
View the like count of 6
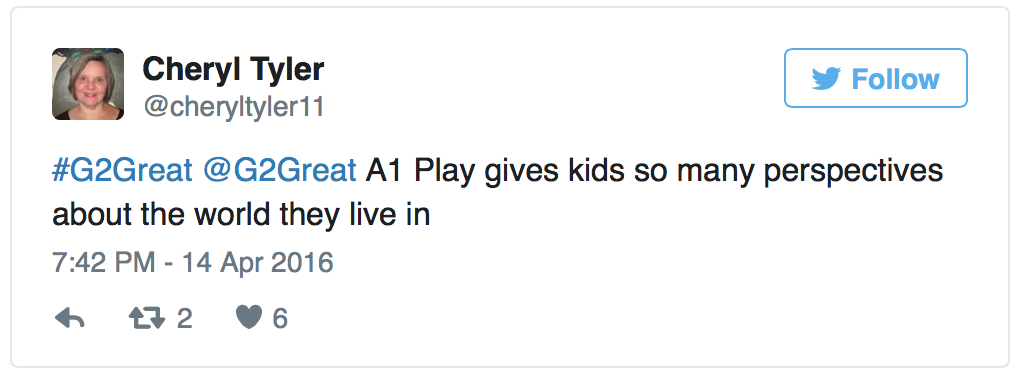pos(280,319)
